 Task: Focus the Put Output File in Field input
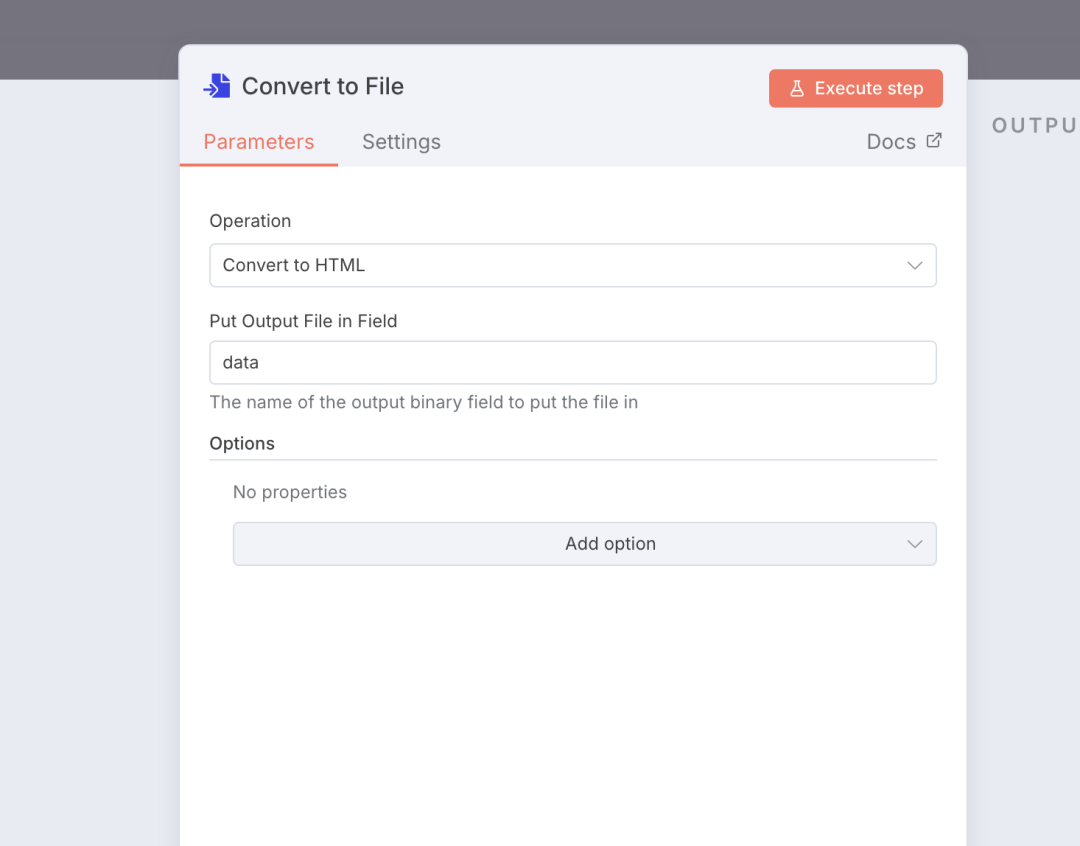(572, 362)
